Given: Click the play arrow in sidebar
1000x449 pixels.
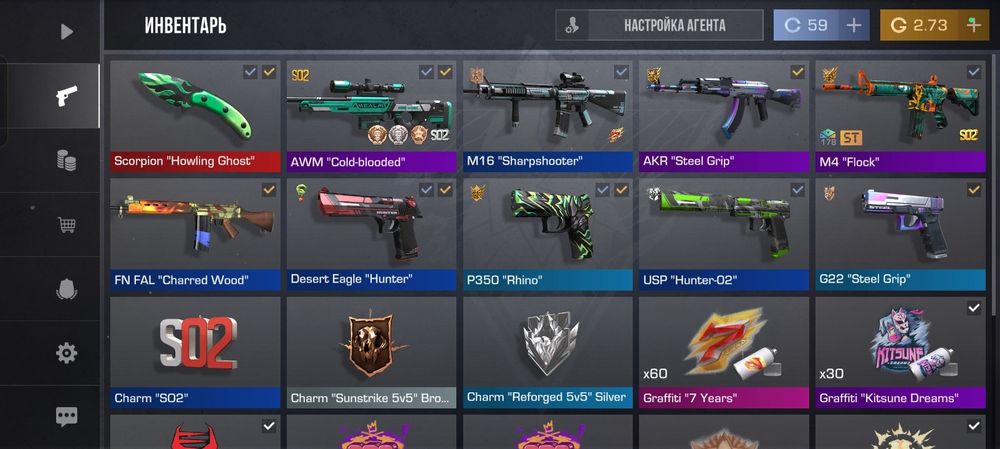Looking at the screenshot, I should point(66,31).
